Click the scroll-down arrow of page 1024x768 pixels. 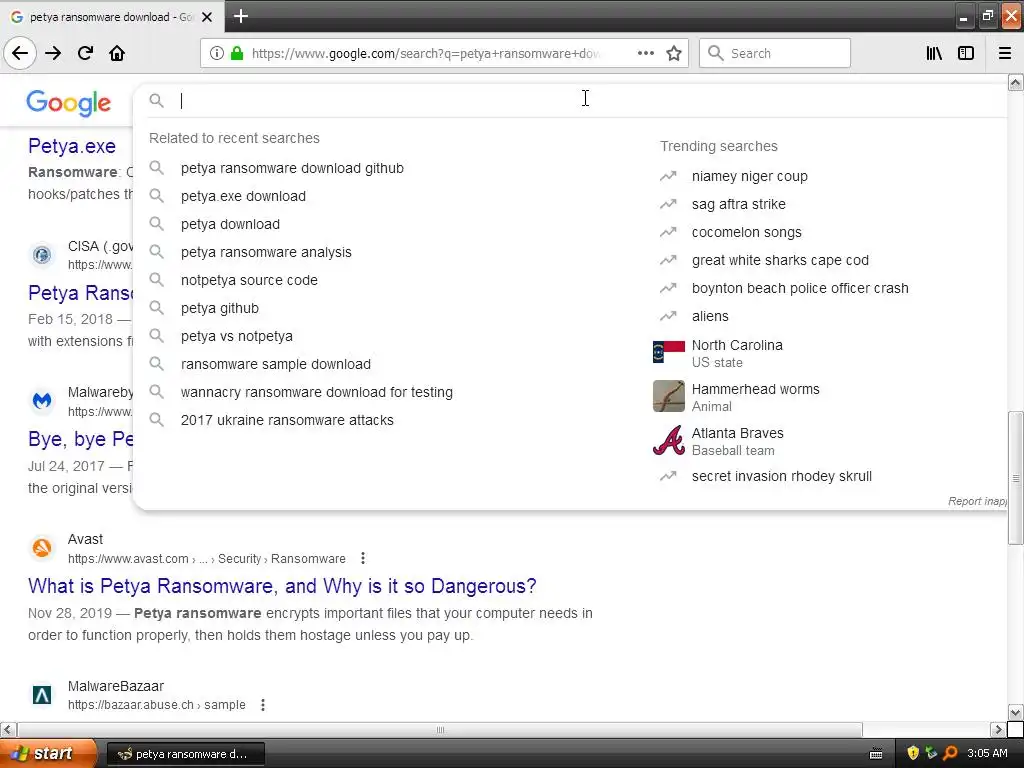1015,712
